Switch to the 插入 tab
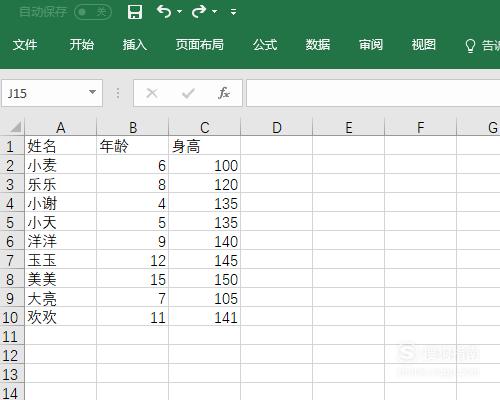The image size is (500, 400). [x=135, y=44]
